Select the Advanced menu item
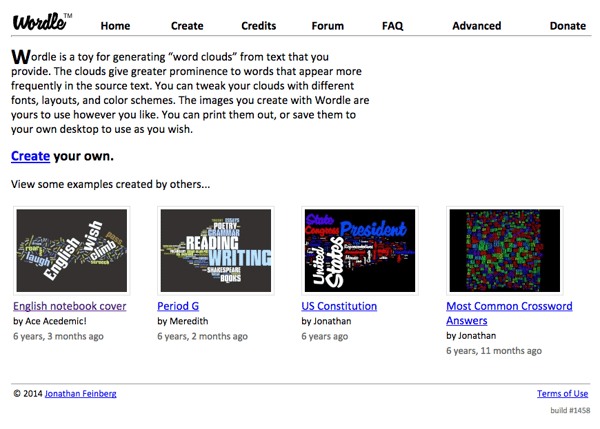 (x=476, y=26)
